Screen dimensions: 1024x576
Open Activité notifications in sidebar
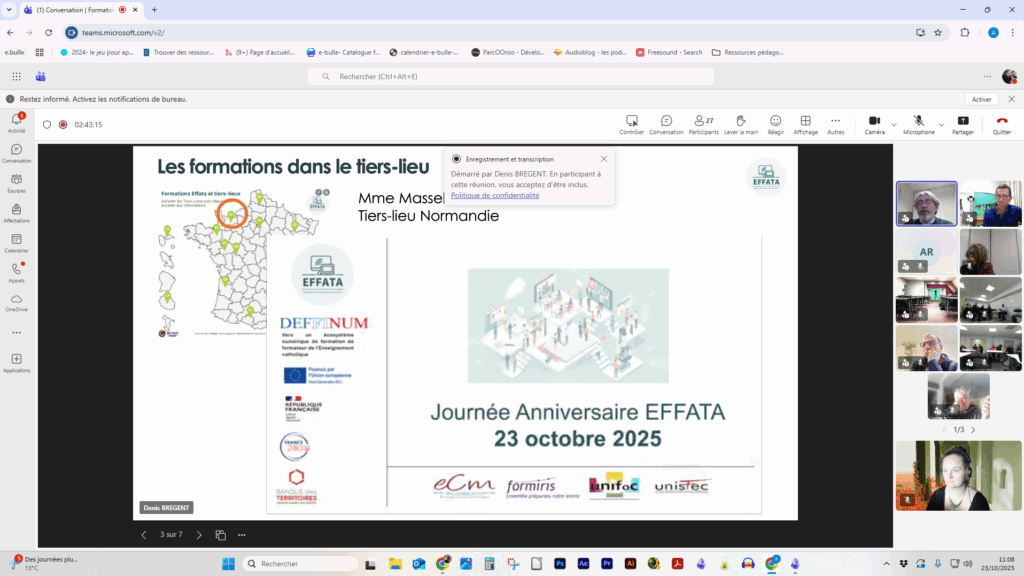[16, 123]
